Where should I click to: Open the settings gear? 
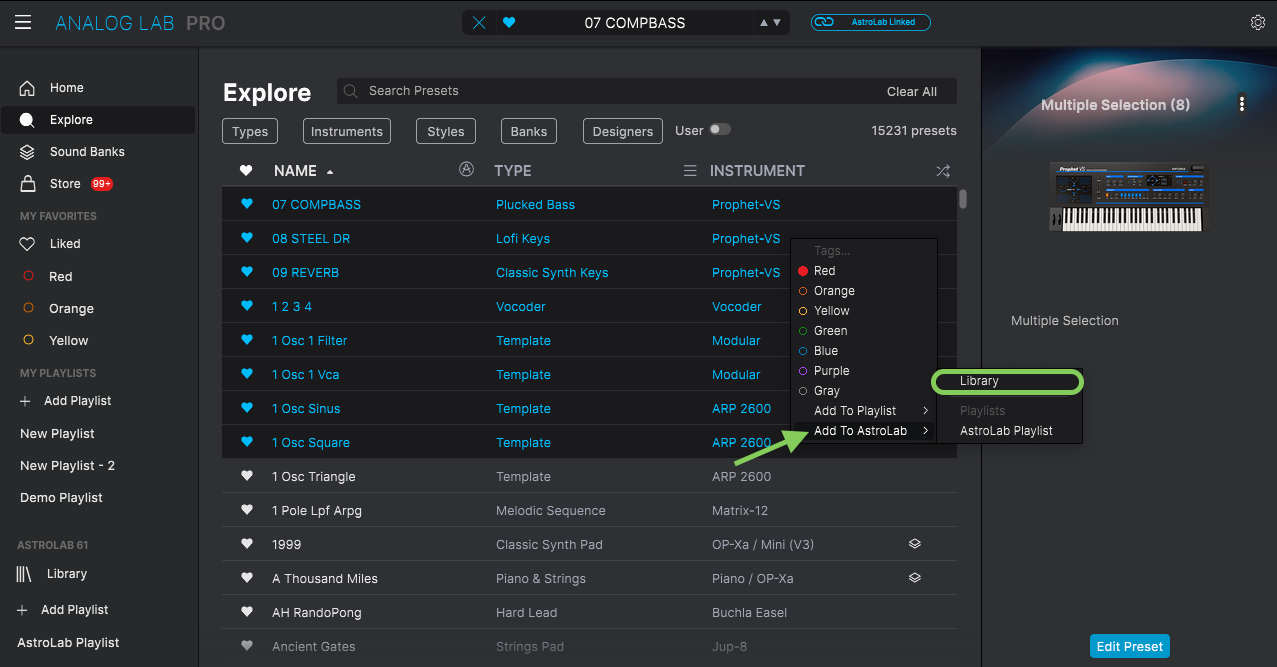pyautogui.click(x=1258, y=22)
